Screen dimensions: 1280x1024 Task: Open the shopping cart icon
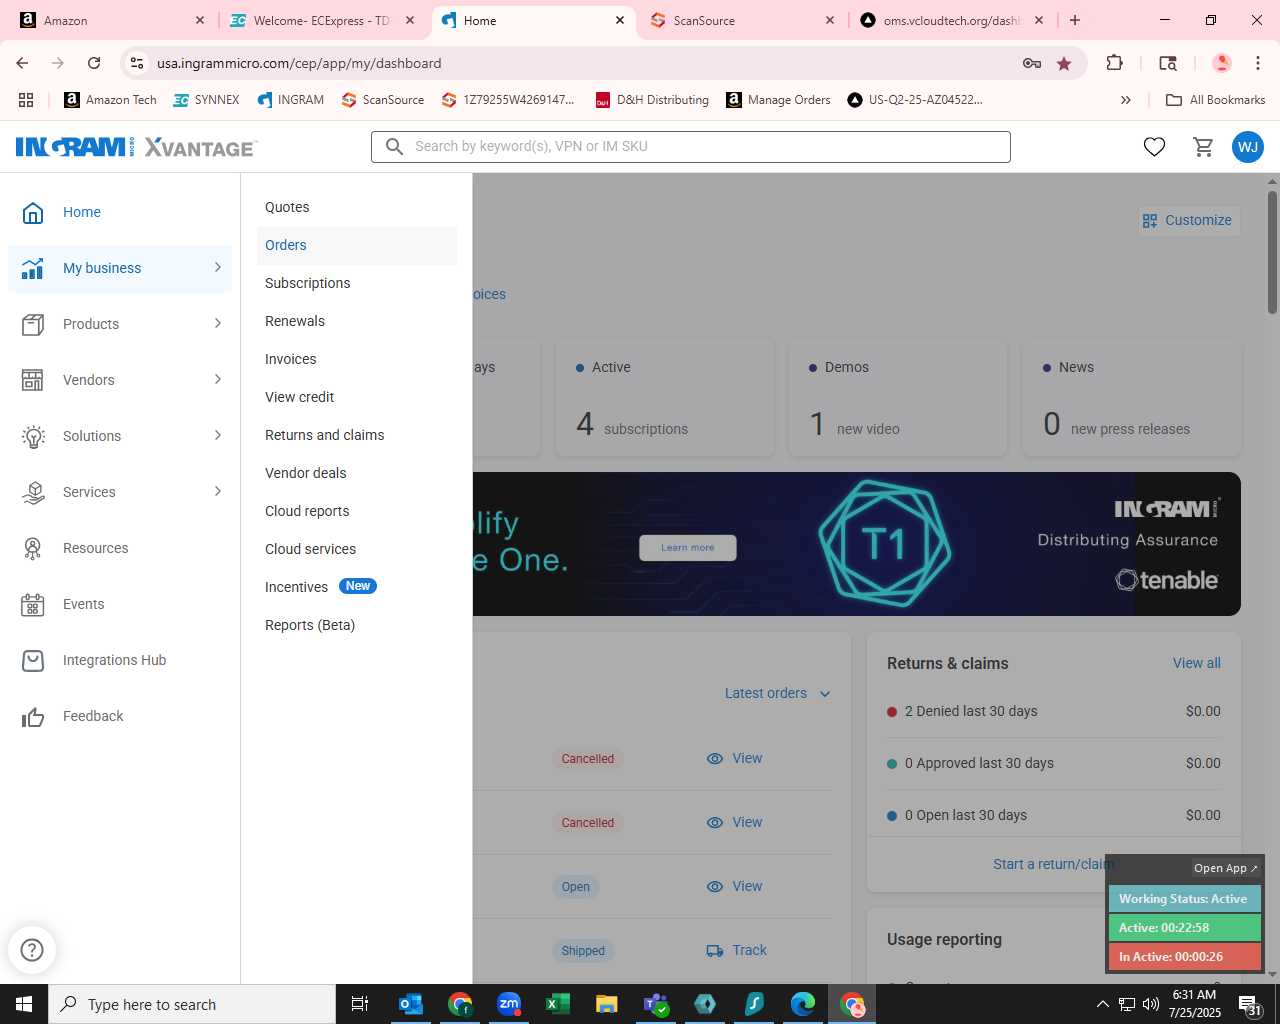(x=1203, y=147)
